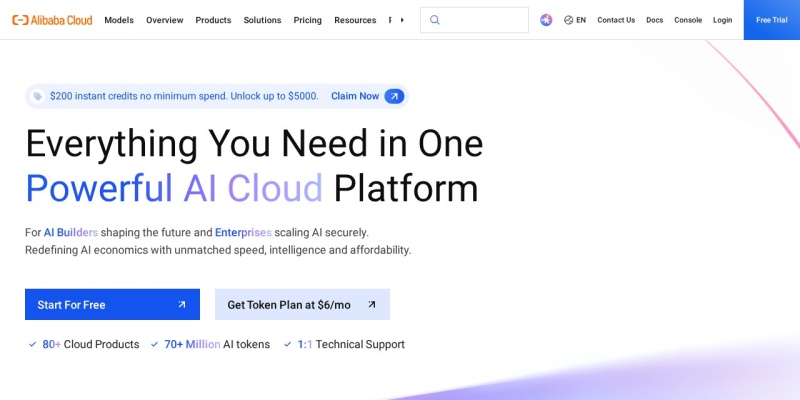Go to Resources in the top navigation

355,20
